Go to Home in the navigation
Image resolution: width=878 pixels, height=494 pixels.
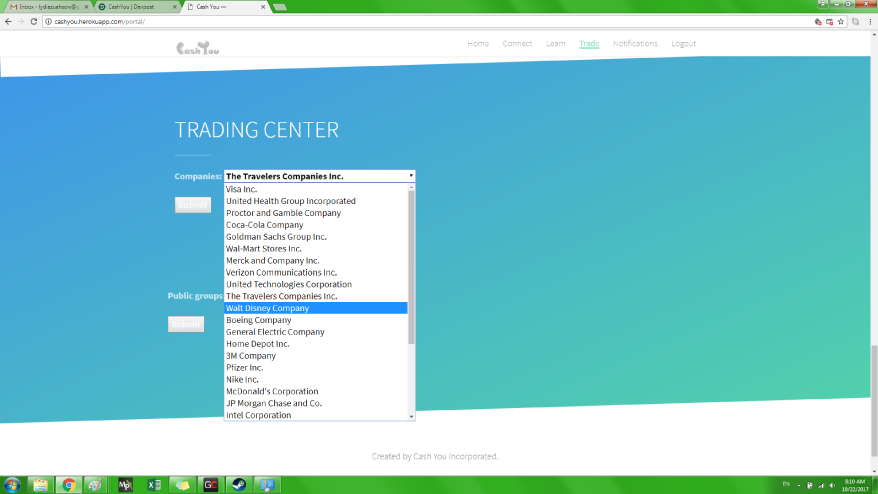(x=478, y=44)
